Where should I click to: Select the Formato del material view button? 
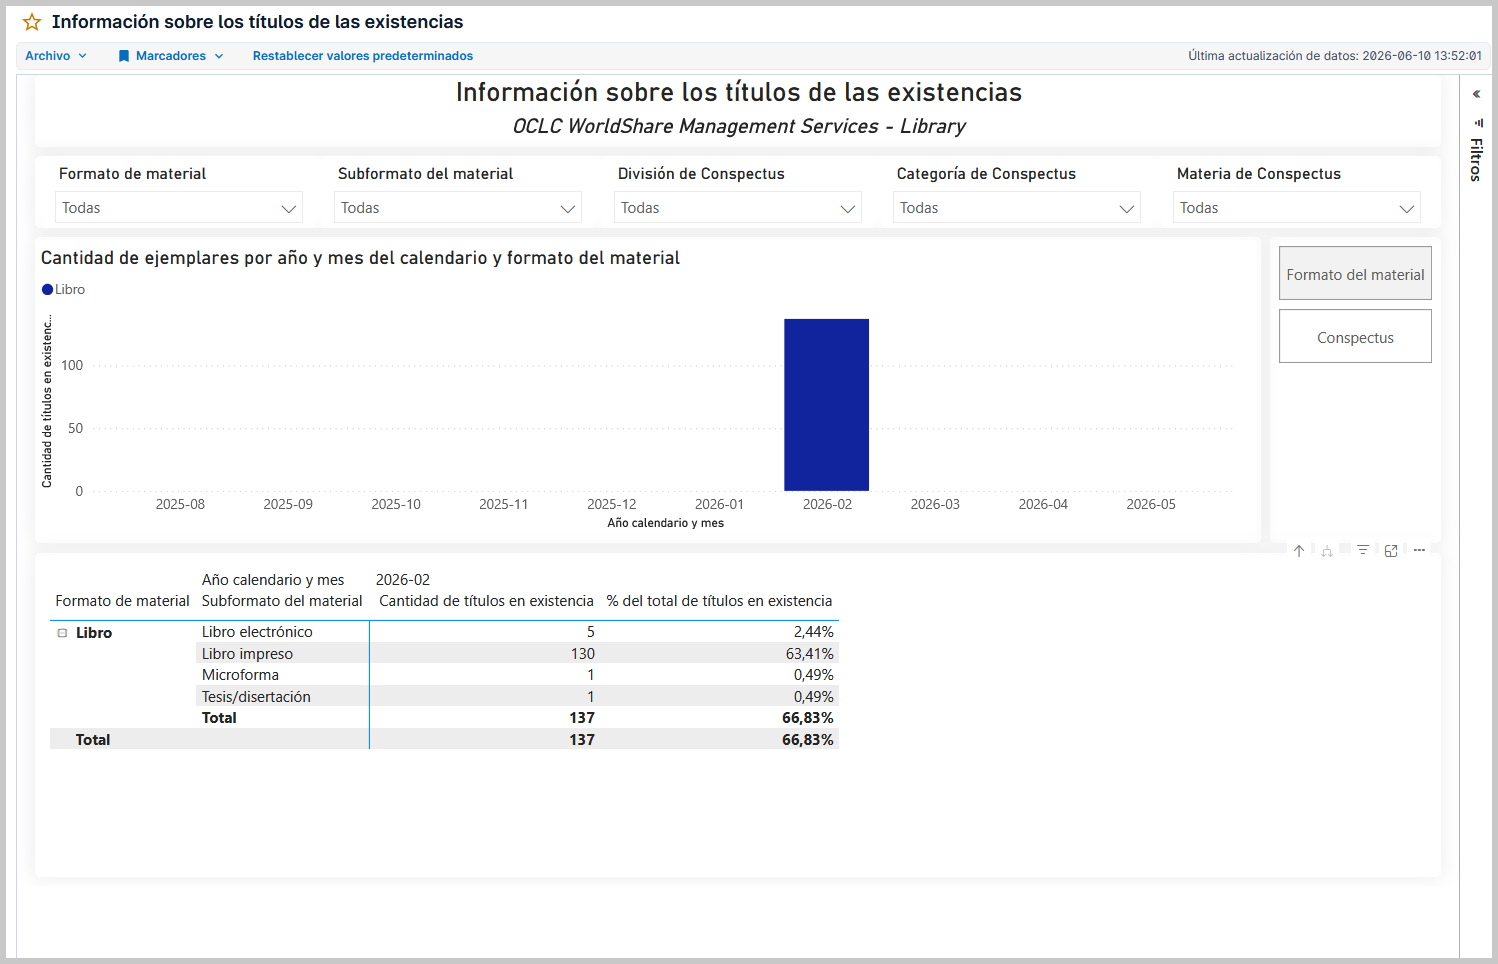click(1355, 273)
